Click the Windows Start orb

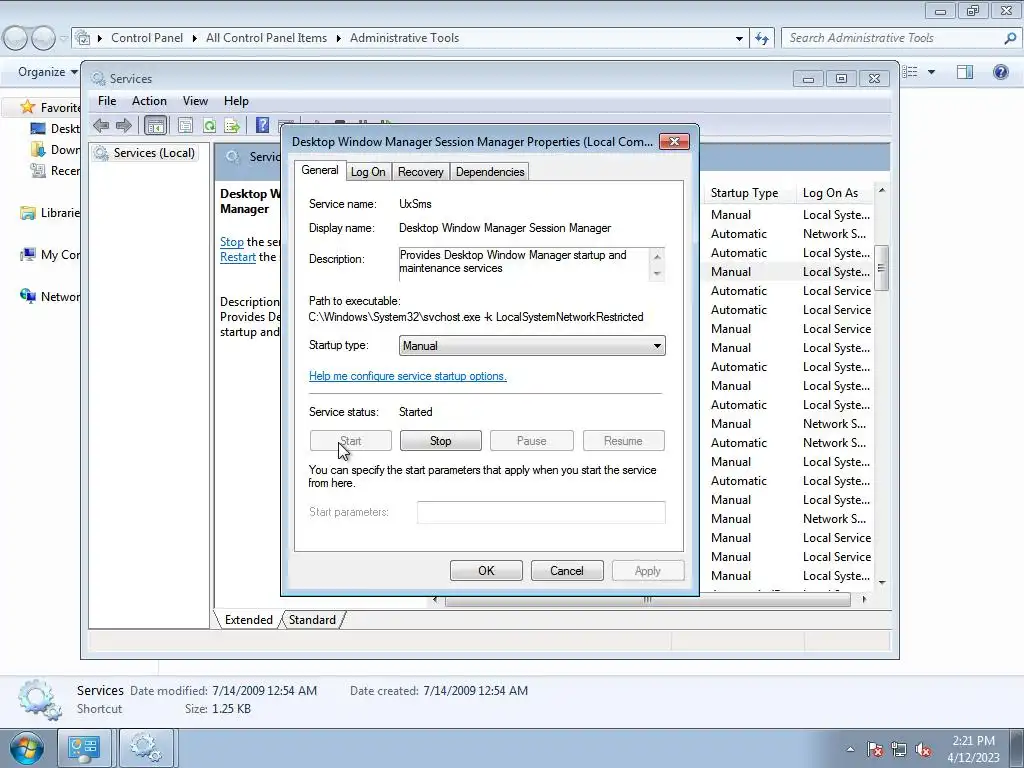coord(26,748)
